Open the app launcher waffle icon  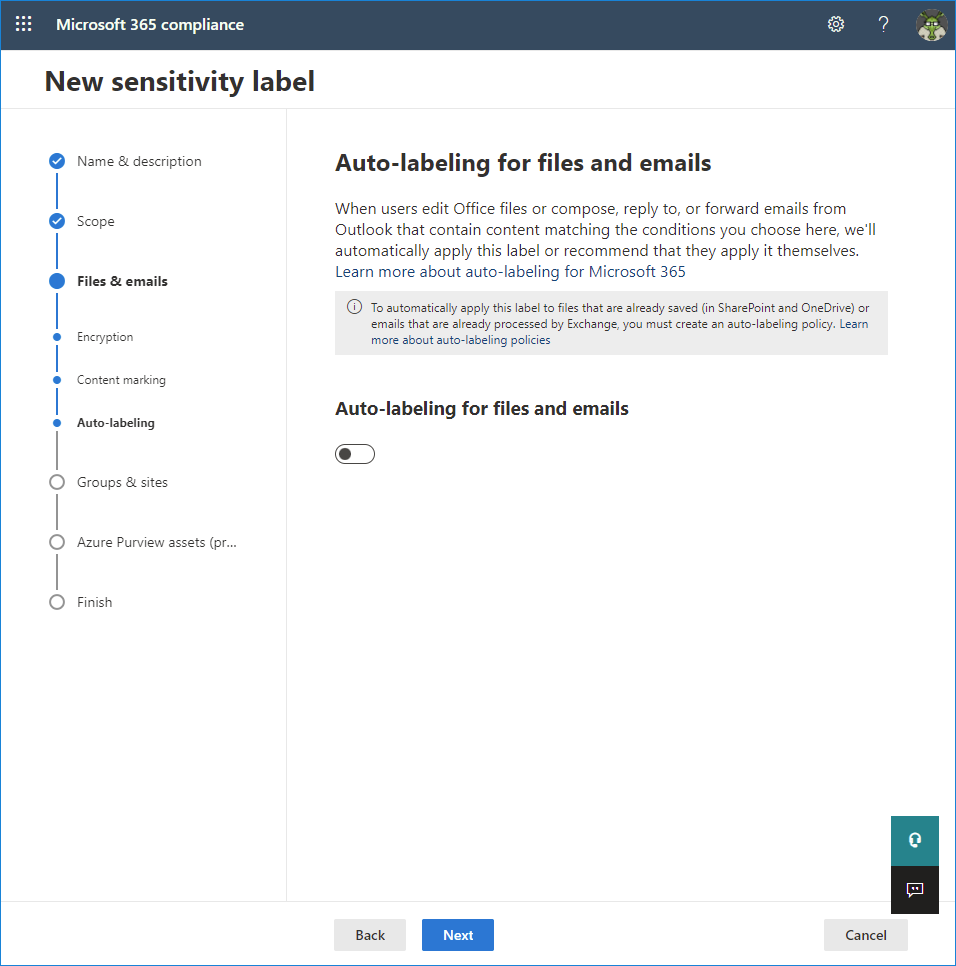click(23, 24)
